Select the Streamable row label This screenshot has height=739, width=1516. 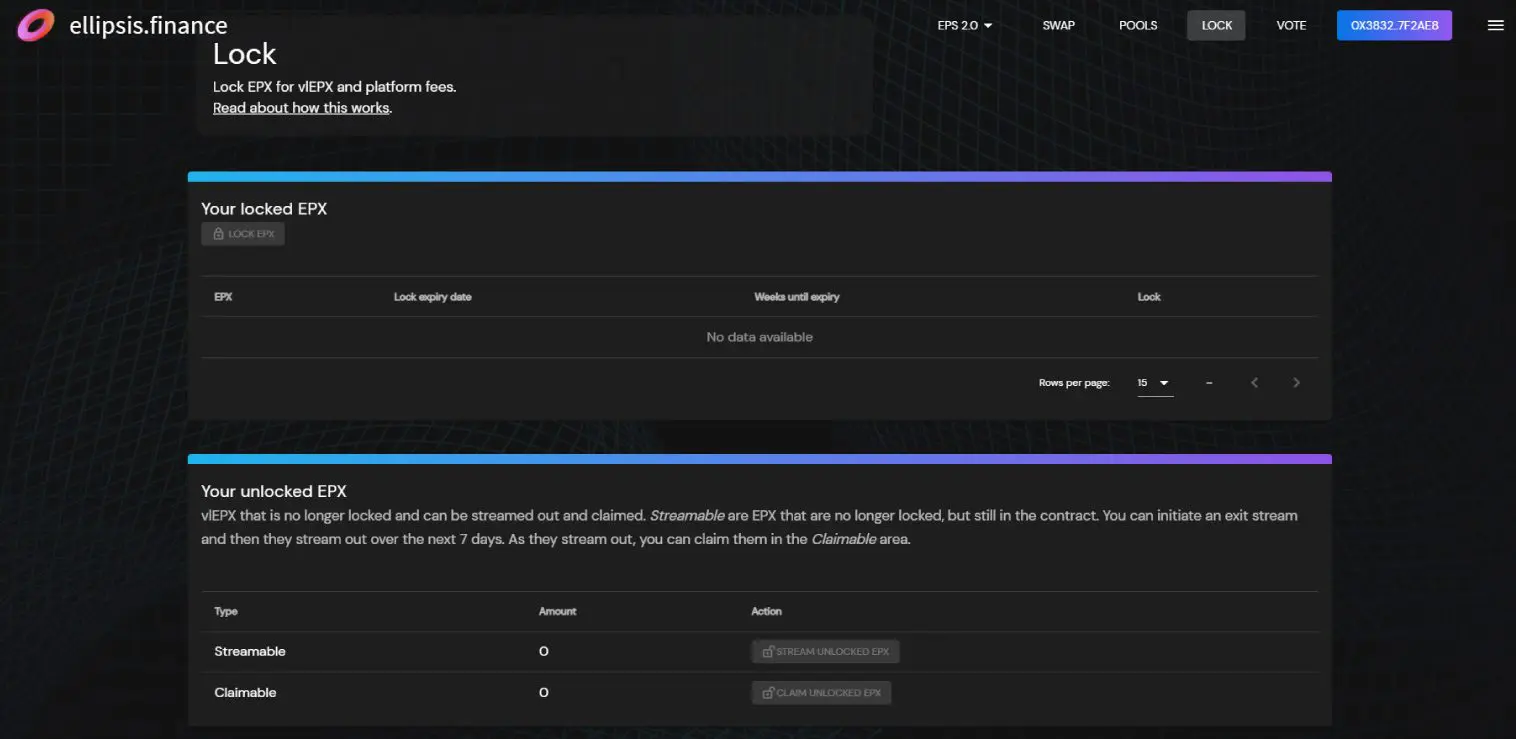tap(250, 652)
